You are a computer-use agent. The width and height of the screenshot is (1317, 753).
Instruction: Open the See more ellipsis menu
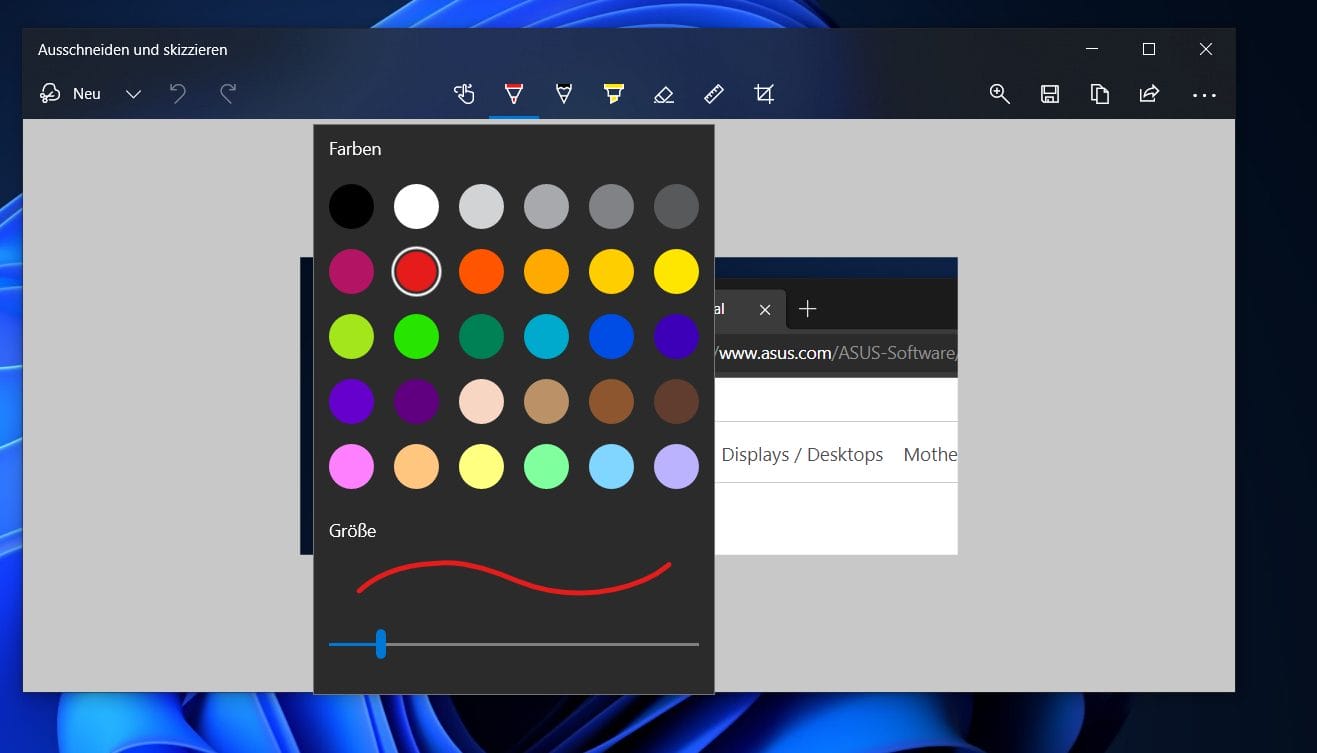(x=1204, y=95)
